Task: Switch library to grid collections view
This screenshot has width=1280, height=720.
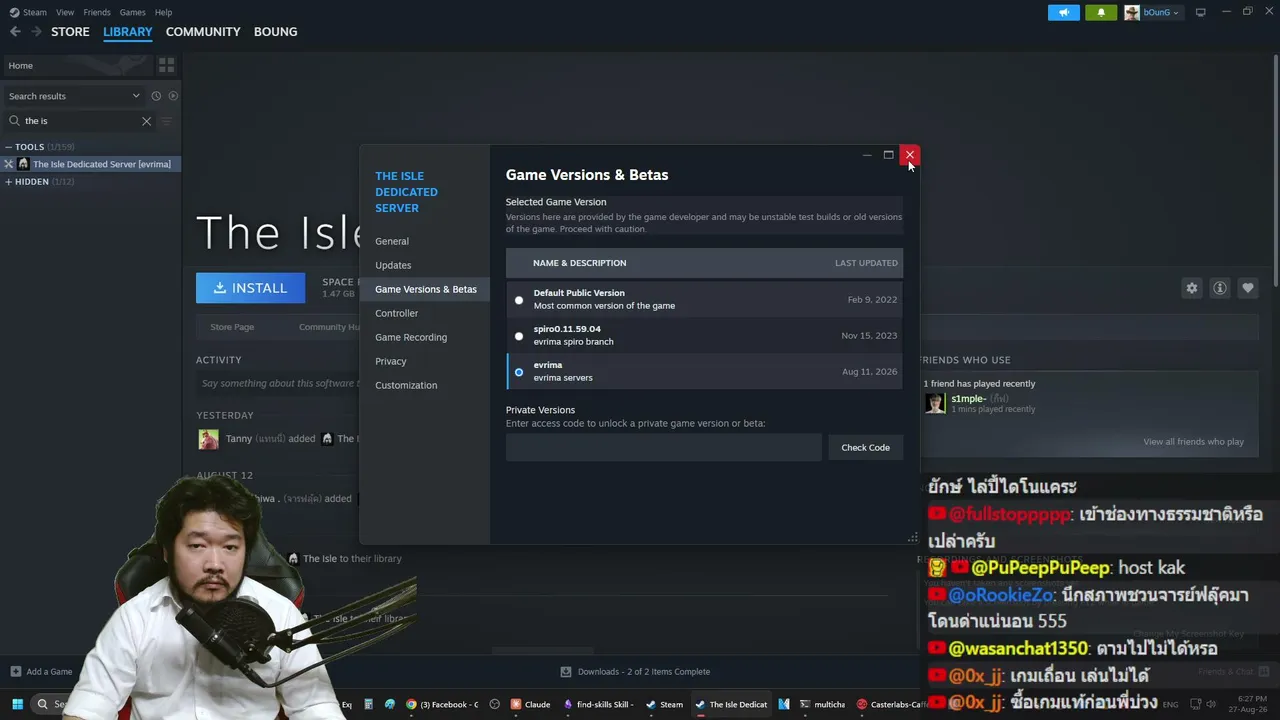Action: (x=166, y=65)
